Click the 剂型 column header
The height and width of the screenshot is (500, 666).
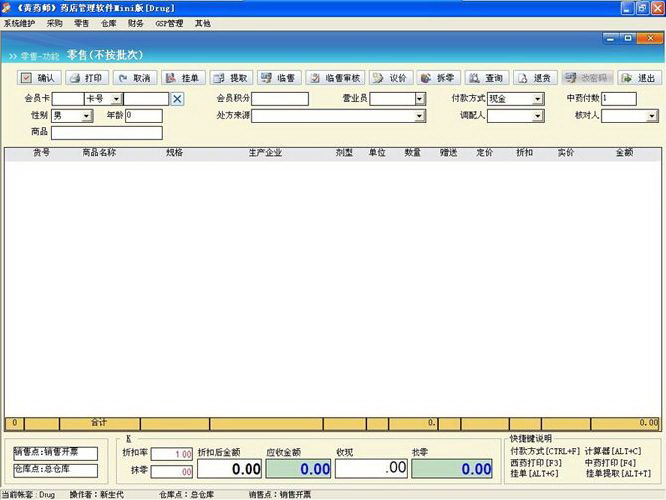click(344, 153)
